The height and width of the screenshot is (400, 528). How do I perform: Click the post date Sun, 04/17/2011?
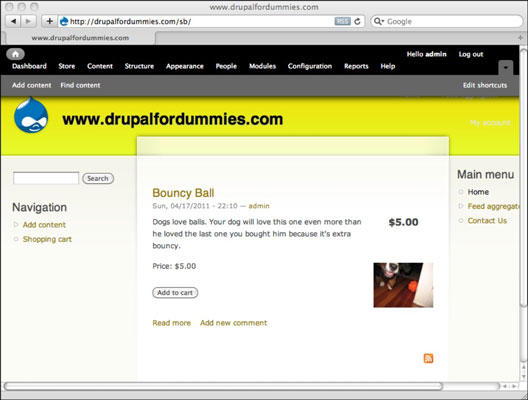[181, 206]
